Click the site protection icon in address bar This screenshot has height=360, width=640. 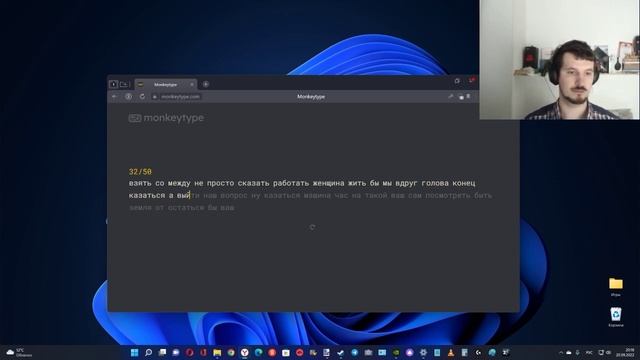(x=461, y=97)
